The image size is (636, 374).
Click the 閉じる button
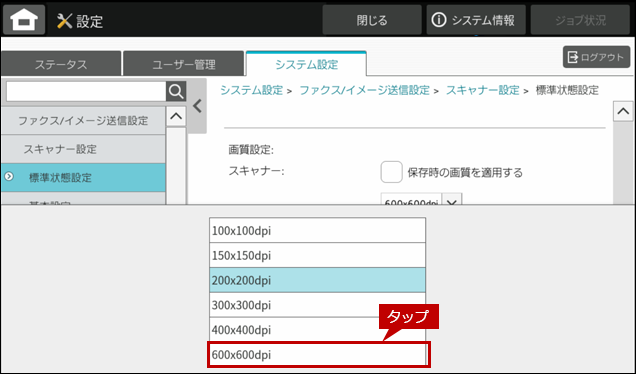point(372,20)
